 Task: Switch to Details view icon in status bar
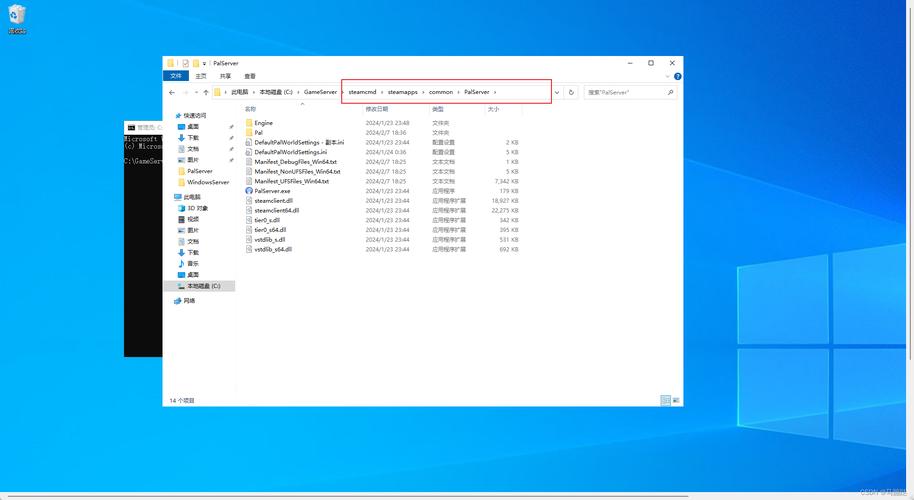pyautogui.click(x=665, y=400)
